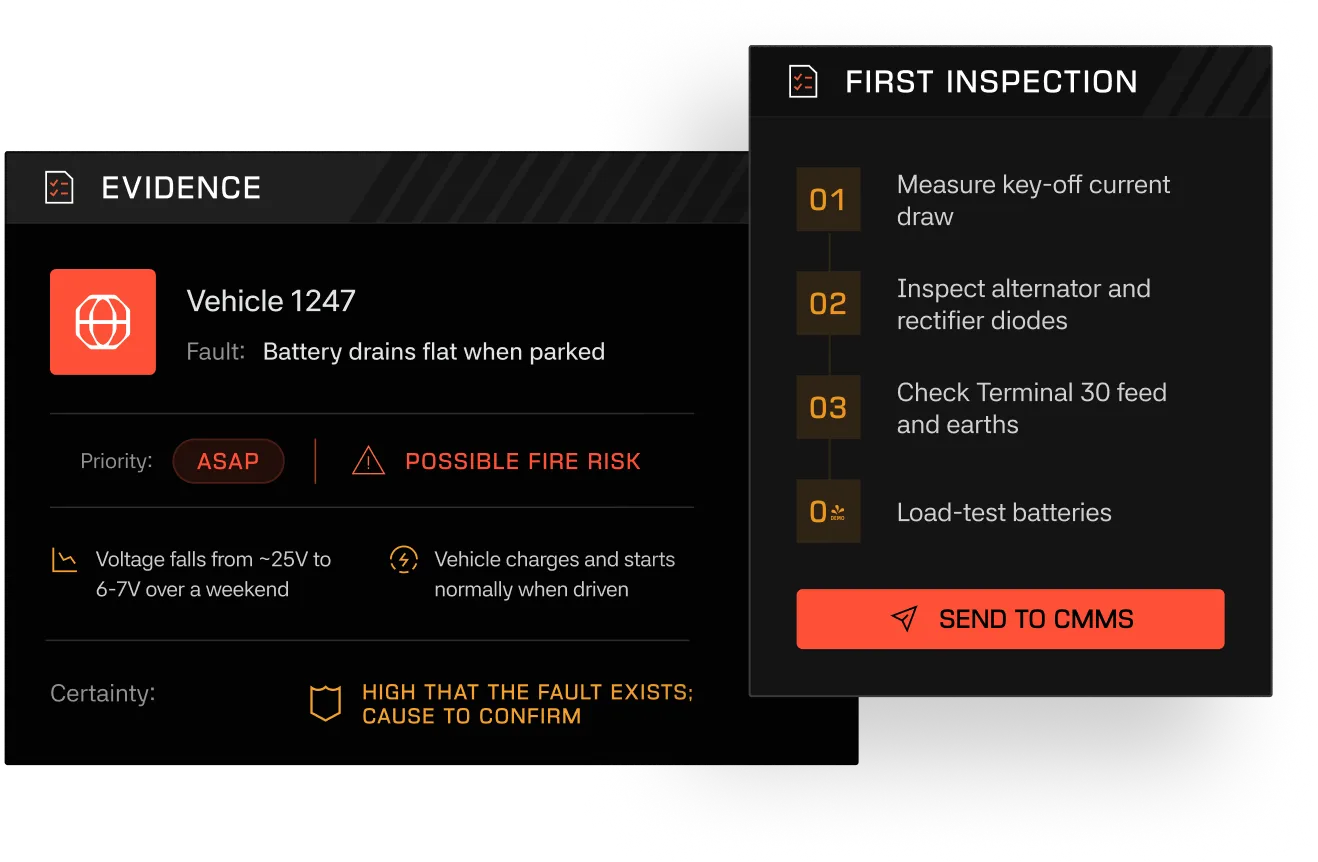Viewport: 1318px width, 862px height.
Task: Click the Evidence checklist document icon
Action: (60, 187)
